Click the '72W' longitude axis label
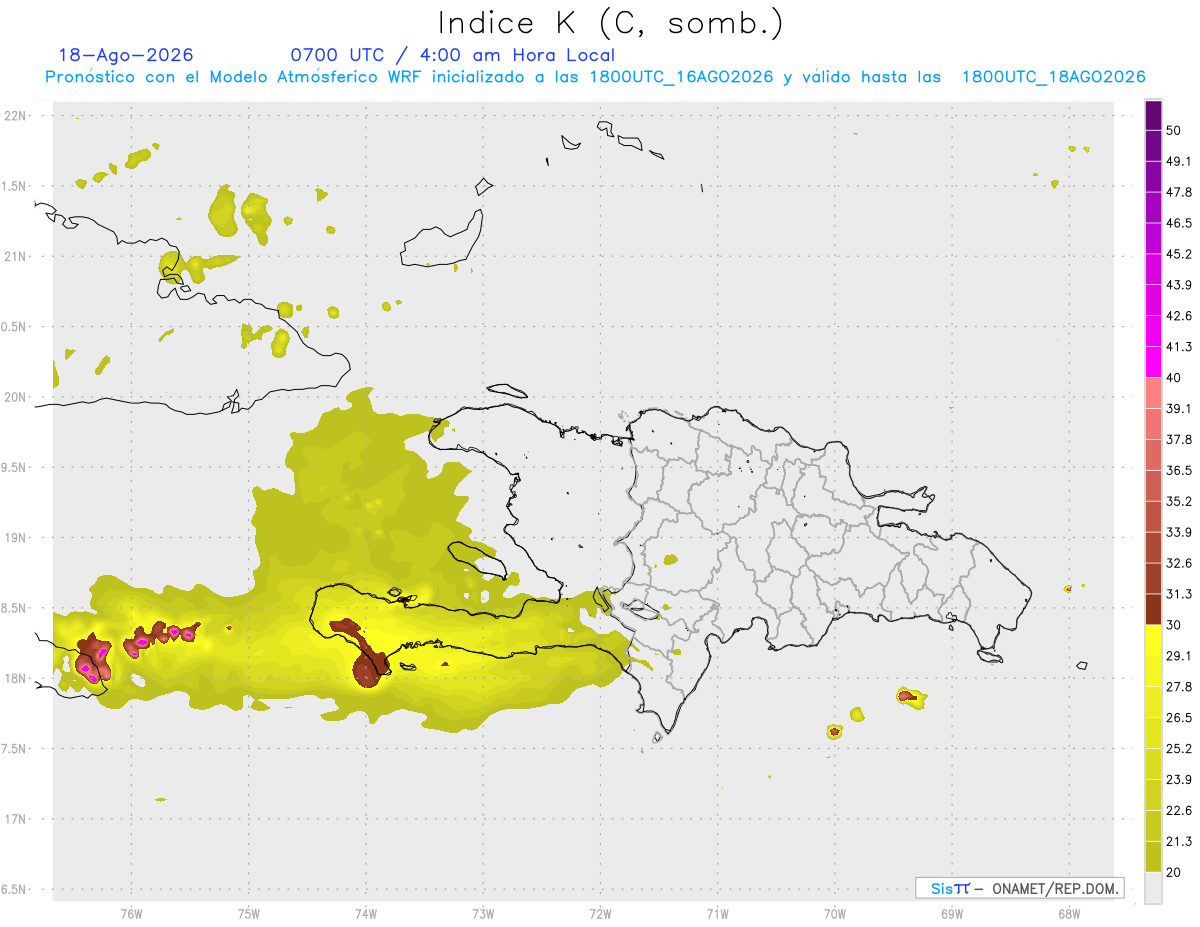The height and width of the screenshot is (927, 1200). pos(600,914)
